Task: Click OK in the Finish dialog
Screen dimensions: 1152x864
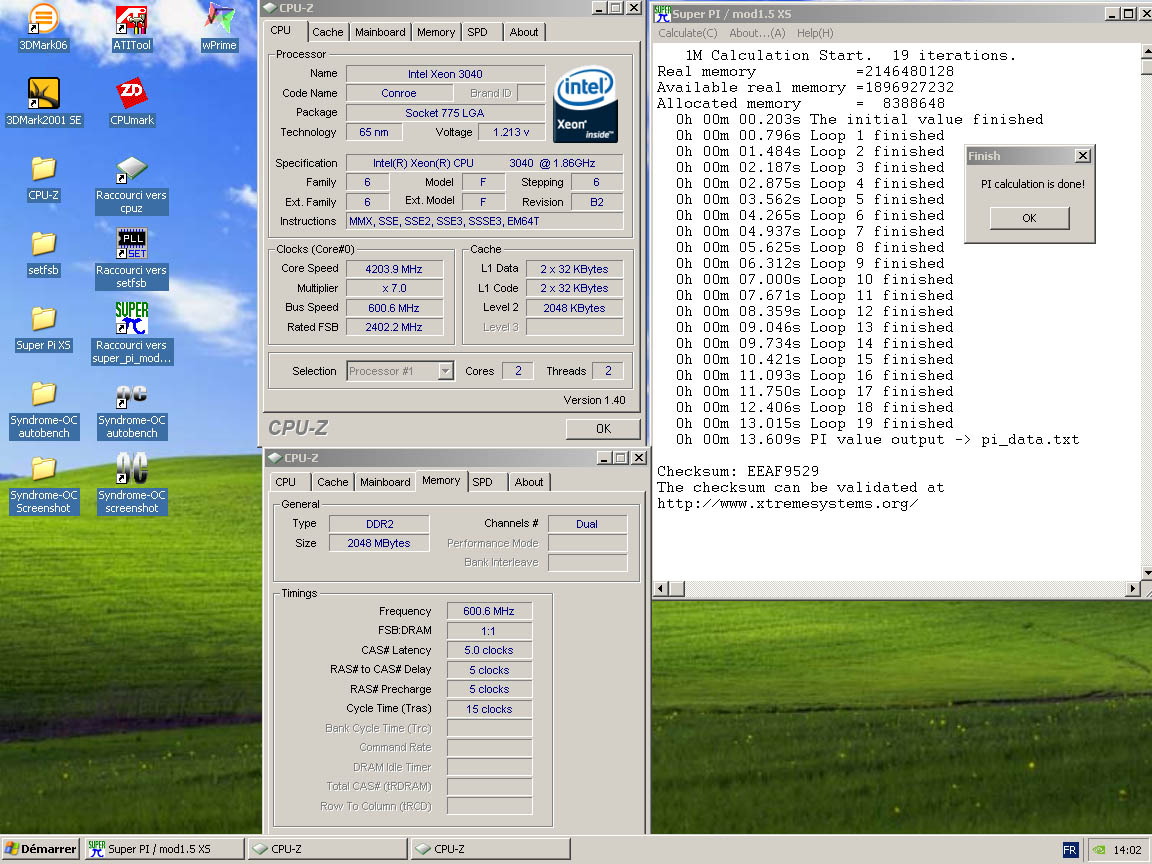Action: (x=1029, y=217)
